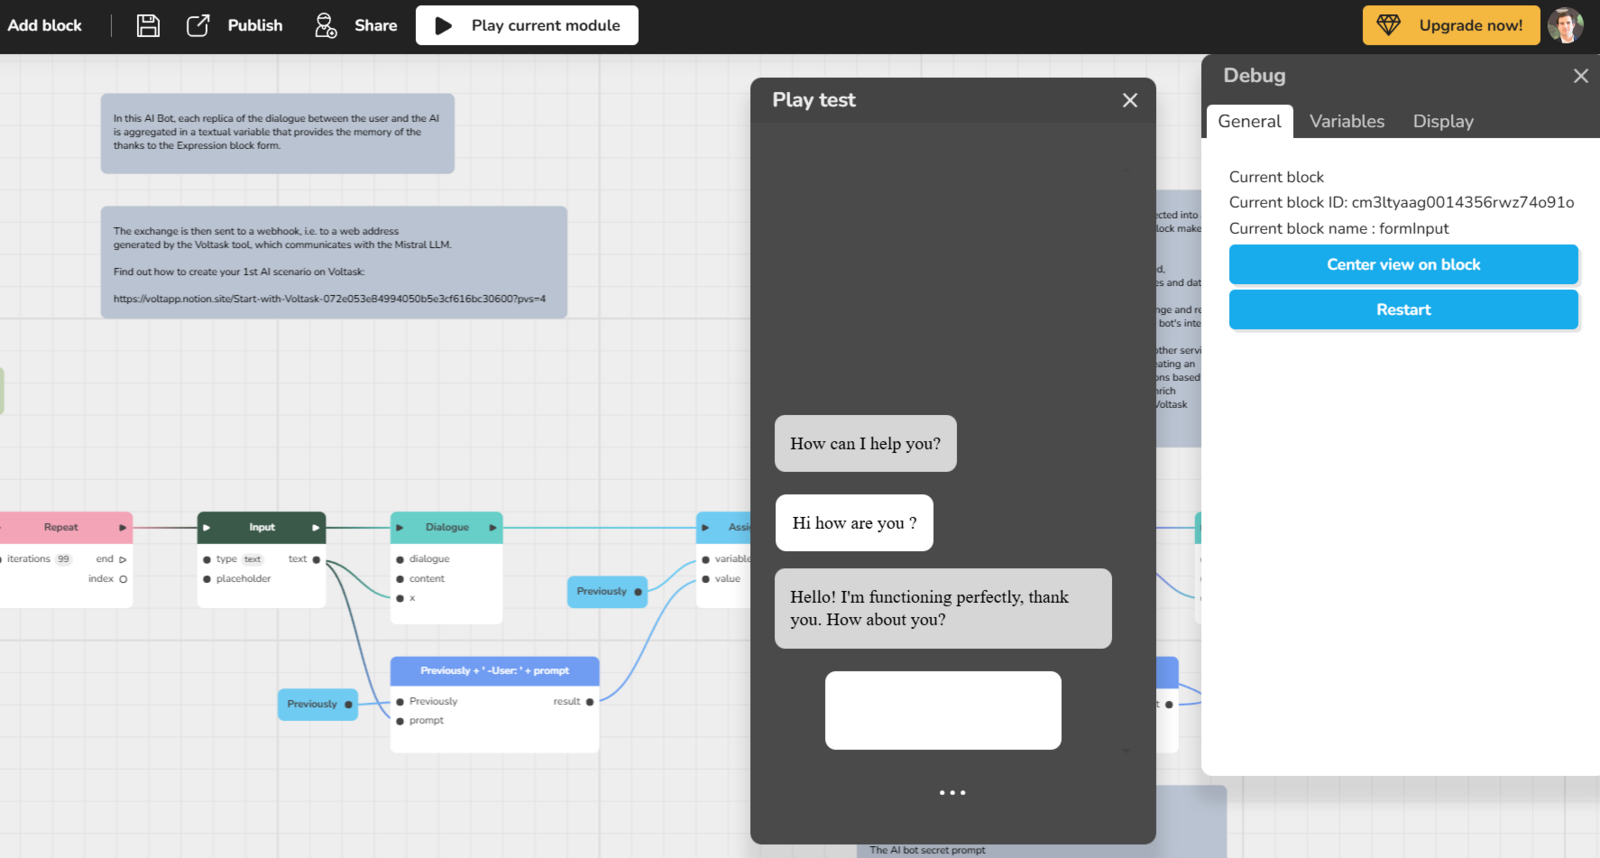
Task: Click the Assign block left flow arrow
Action: pyautogui.click(x=706, y=527)
